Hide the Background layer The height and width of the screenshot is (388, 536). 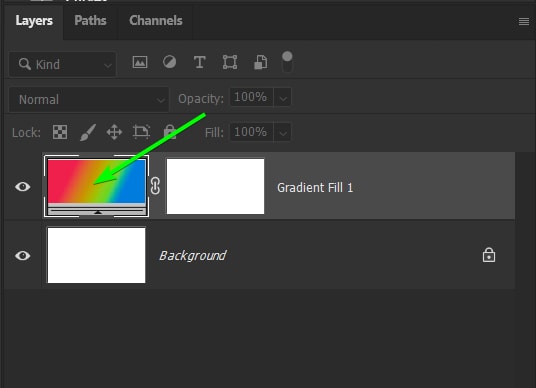coord(23,256)
